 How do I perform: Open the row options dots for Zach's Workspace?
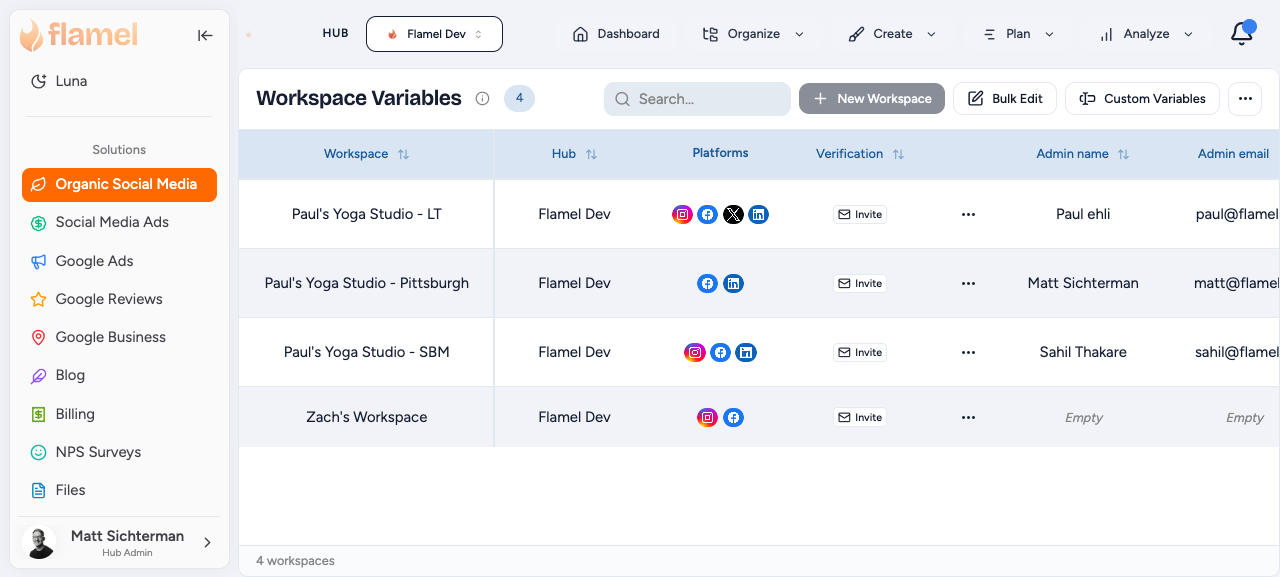pyautogui.click(x=968, y=417)
